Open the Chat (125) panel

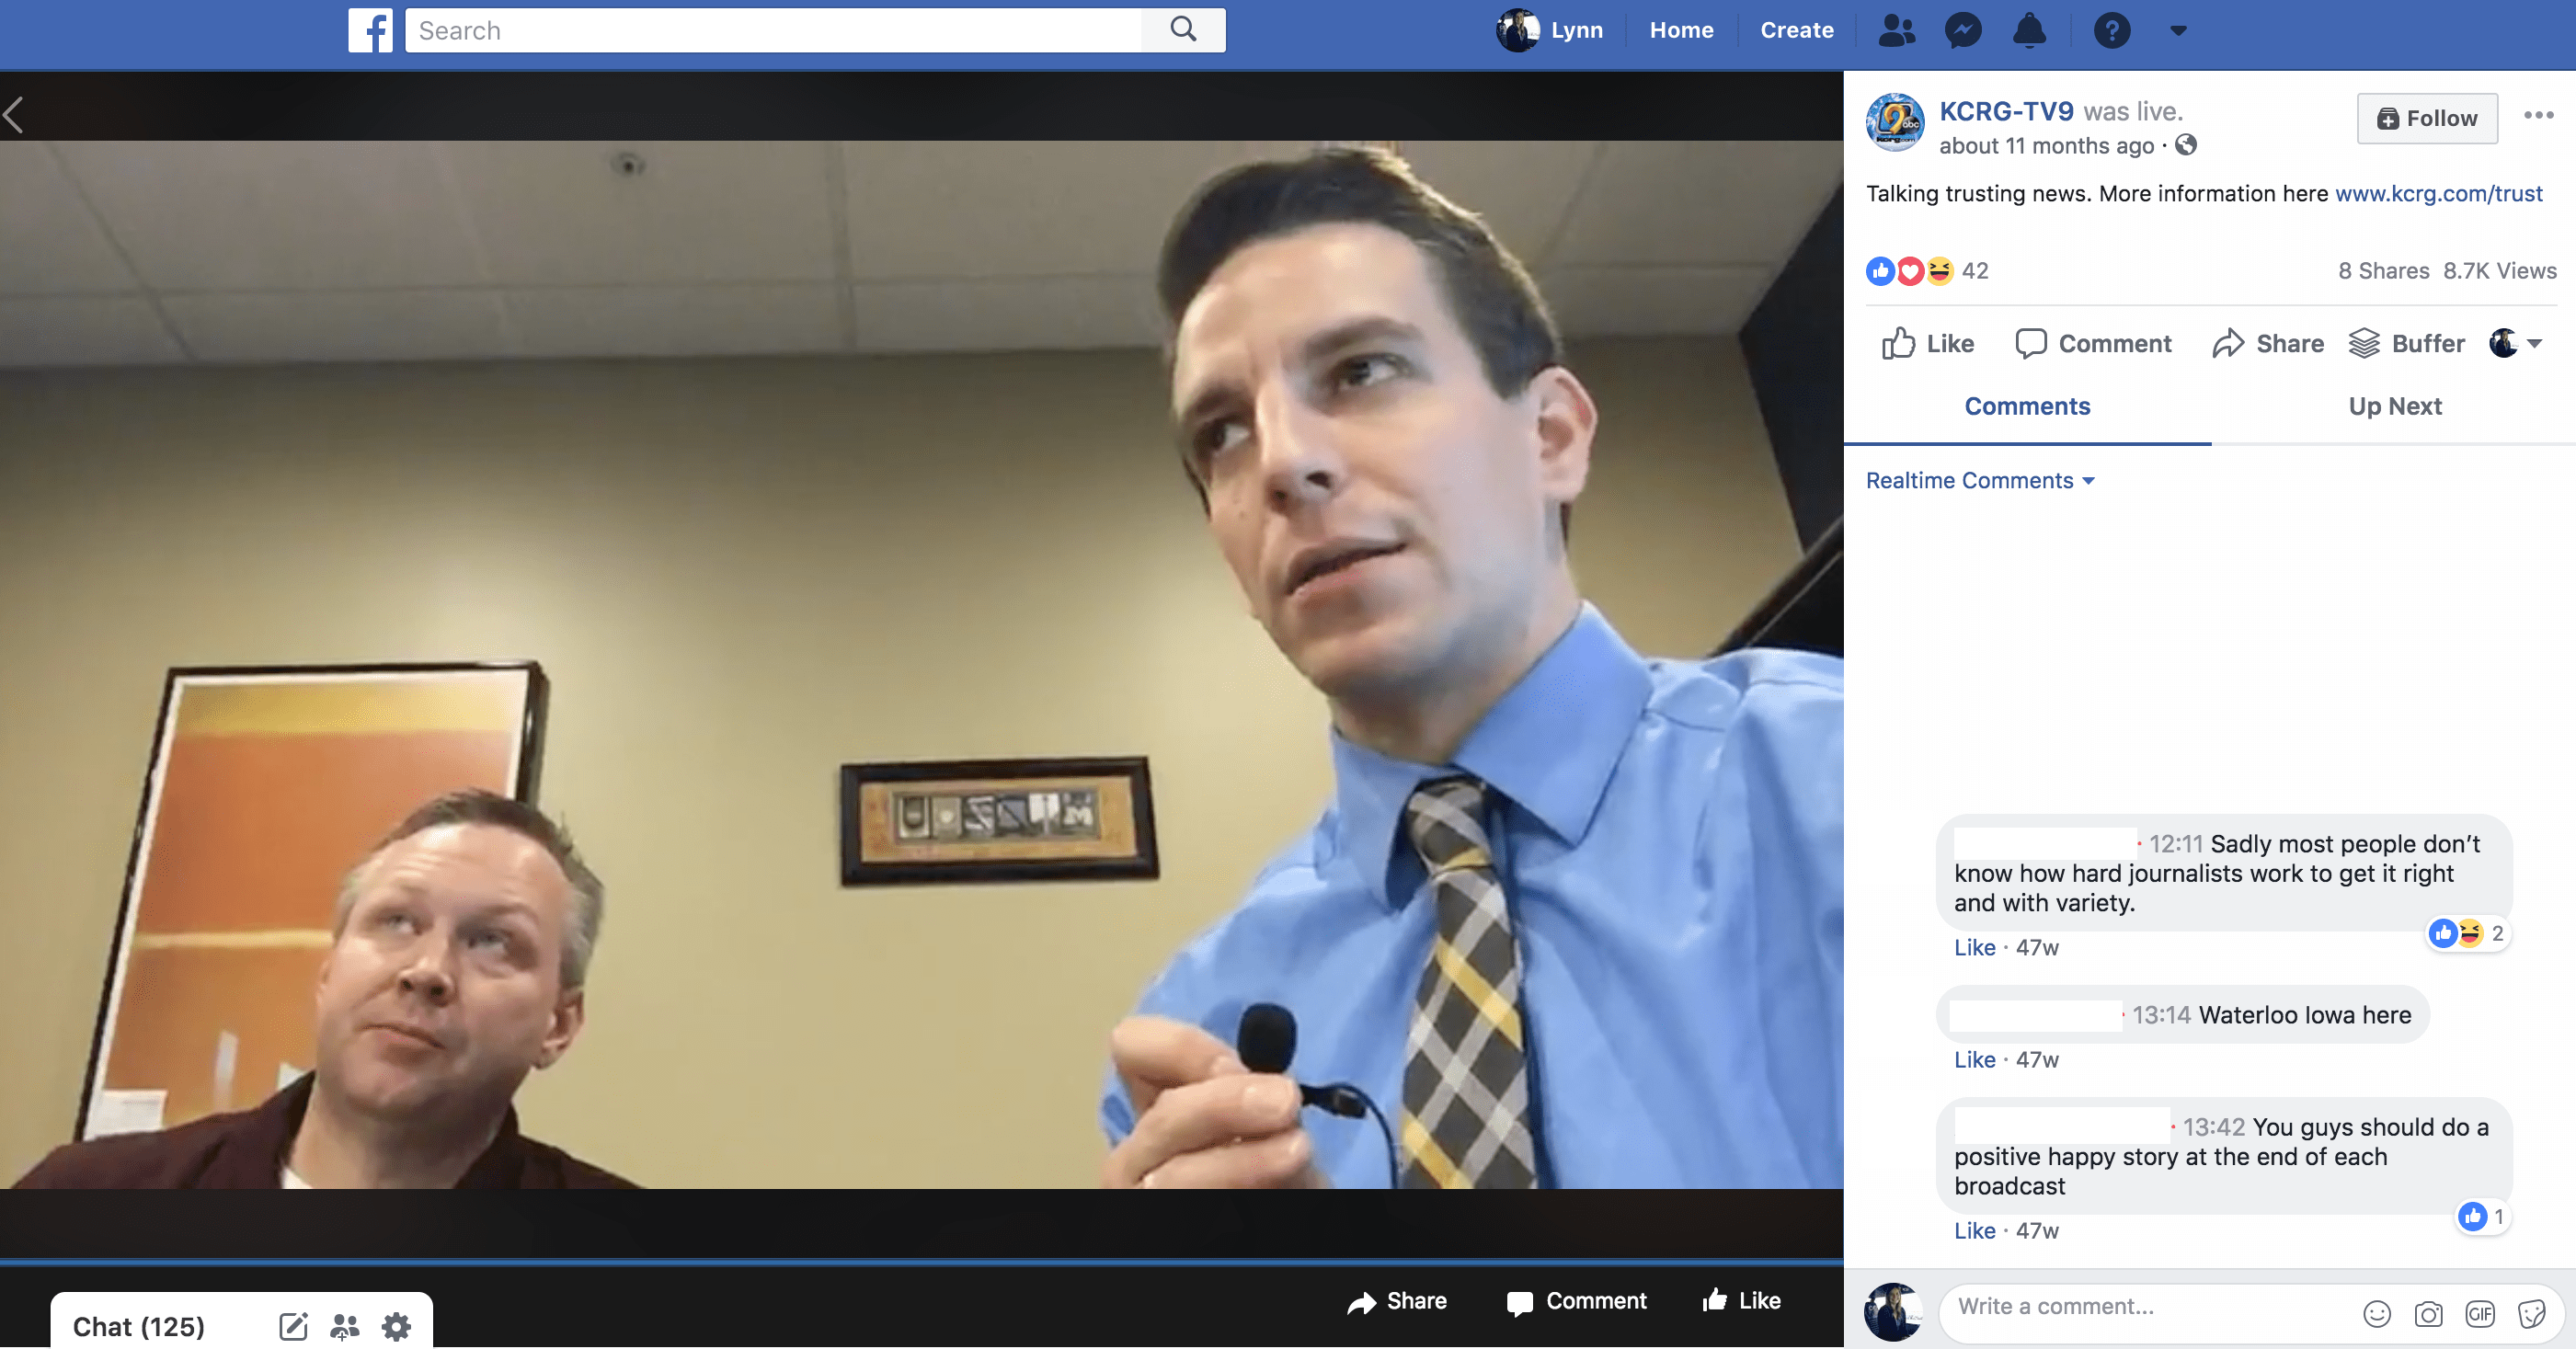pos(138,1326)
